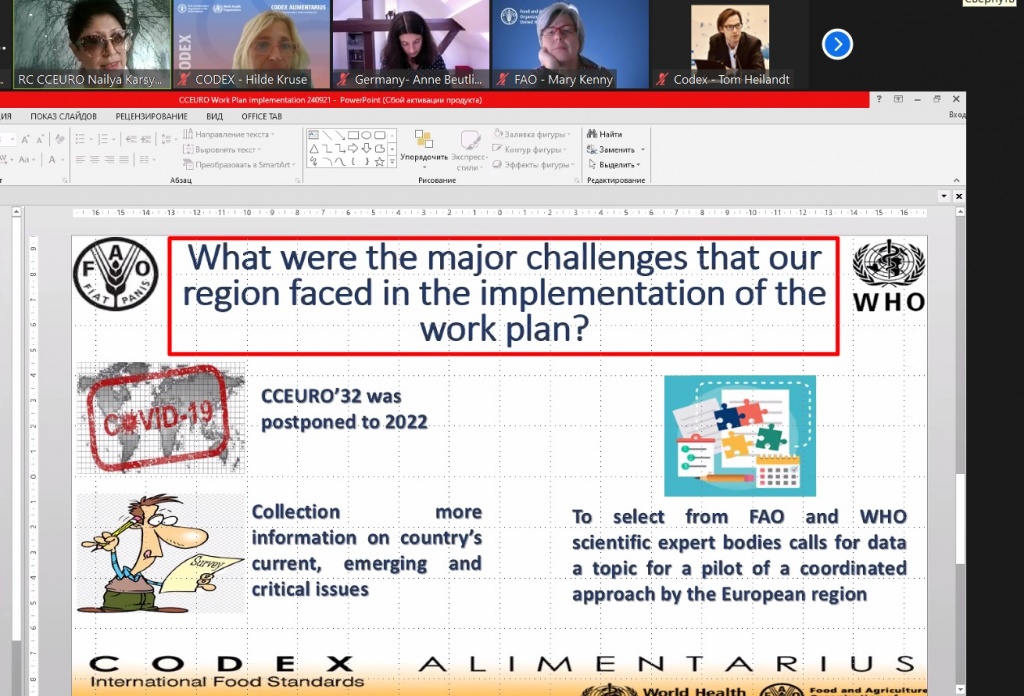Select the rectangle shape in shapes gallery
This screenshot has height=696, width=1024.
tap(353, 135)
